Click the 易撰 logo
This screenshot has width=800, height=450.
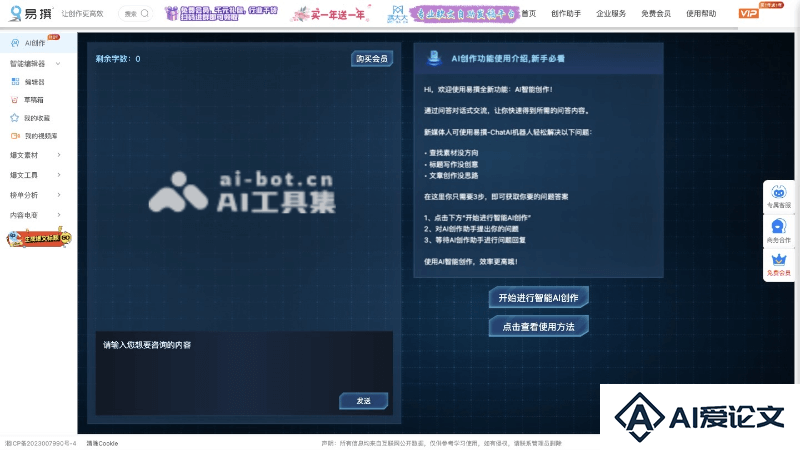pos(31,13)
